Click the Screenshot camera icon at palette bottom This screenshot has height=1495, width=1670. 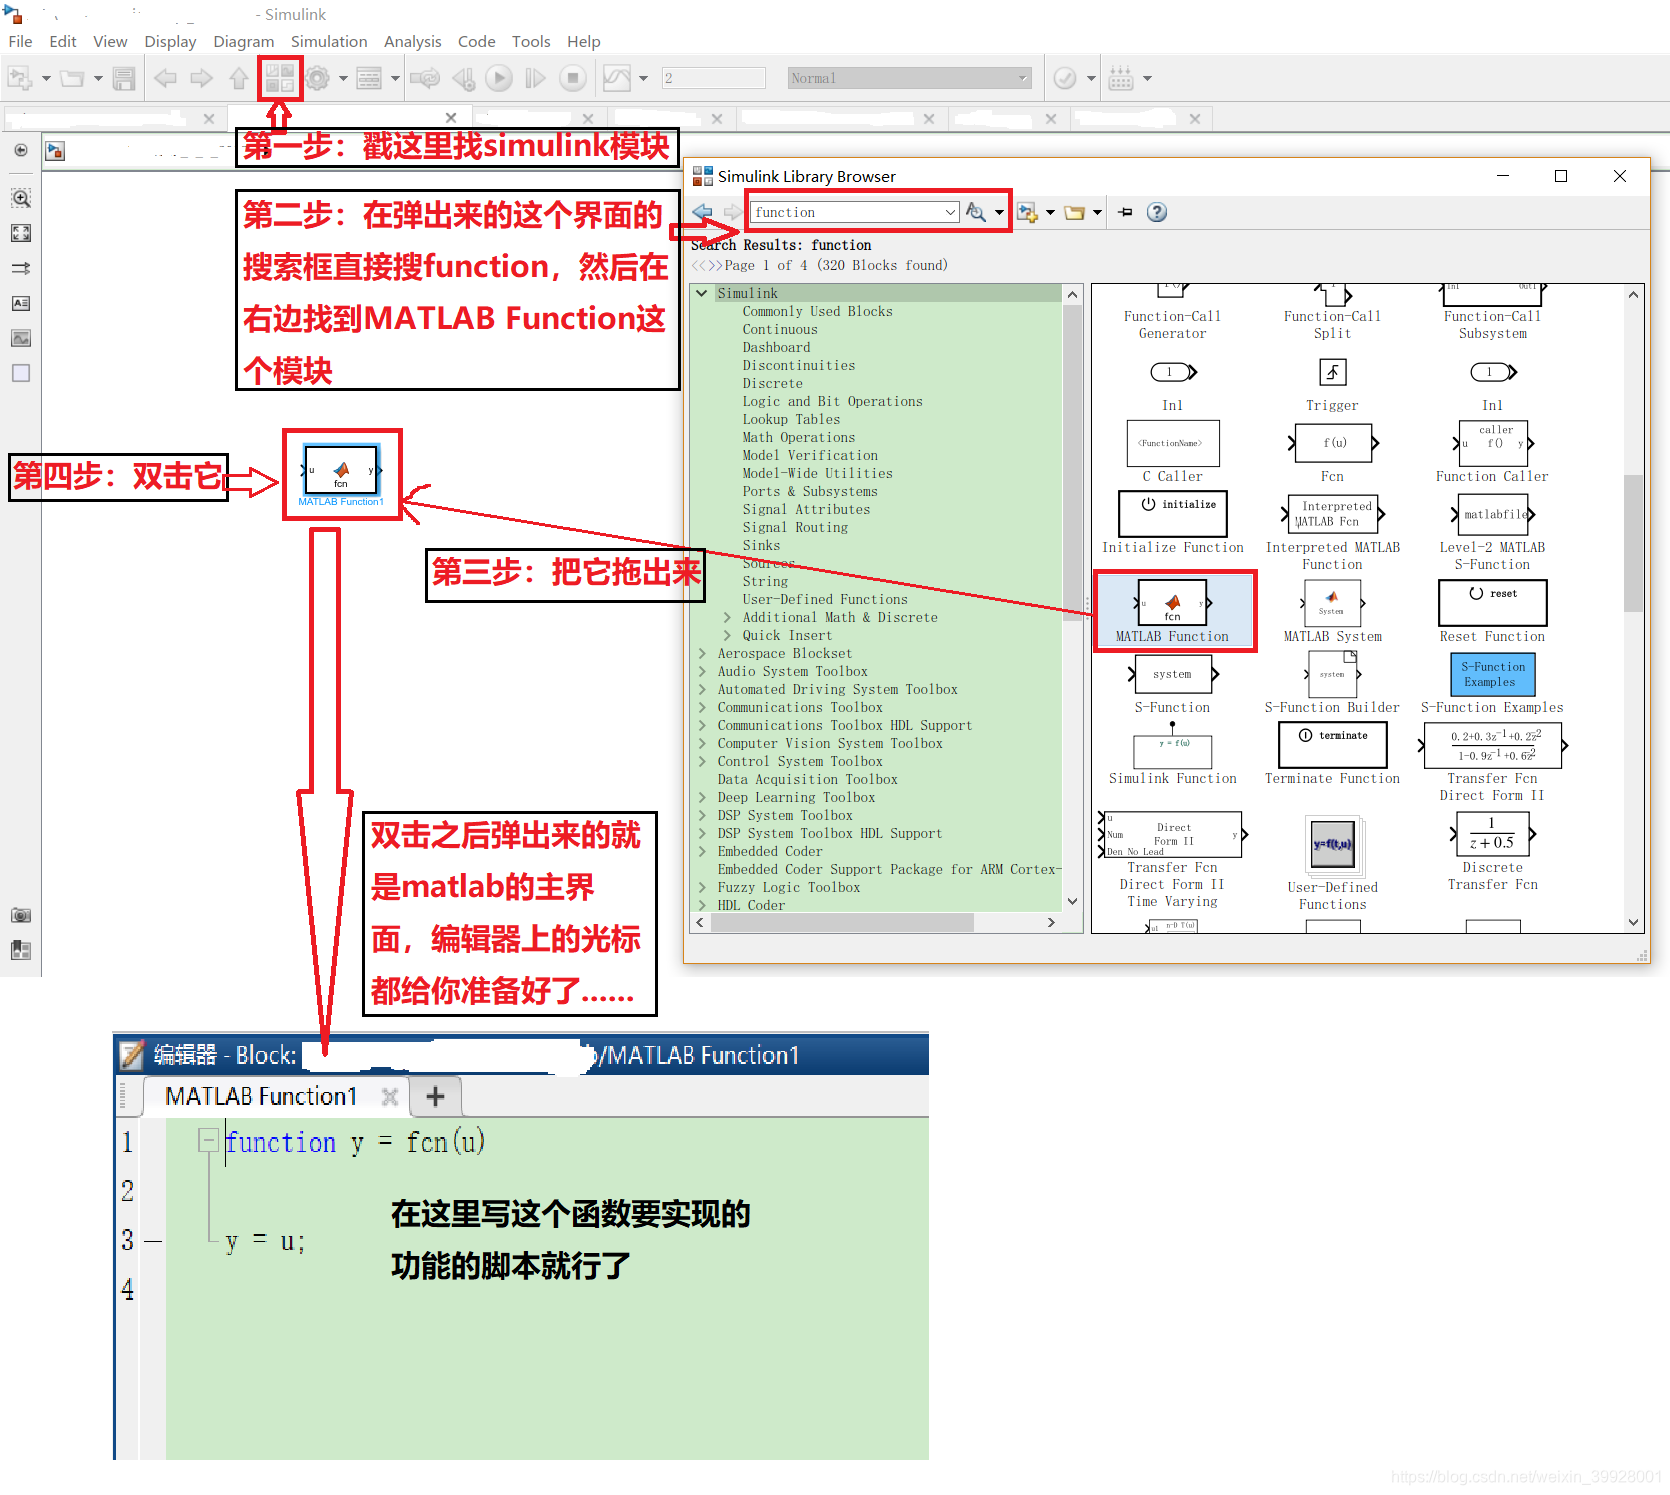[21, 915]
